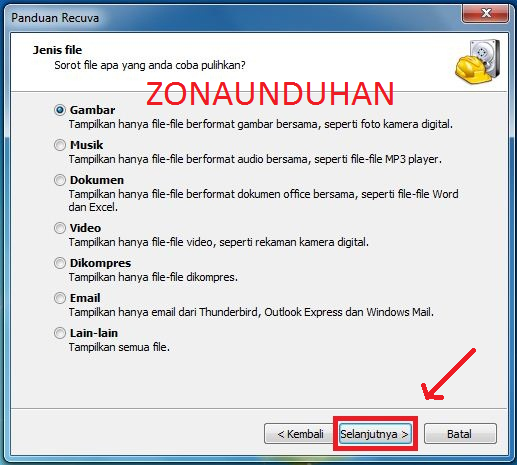Go back with the < Kembali button
Viewport: 517px width, 465px height.
tap(299, 434)
